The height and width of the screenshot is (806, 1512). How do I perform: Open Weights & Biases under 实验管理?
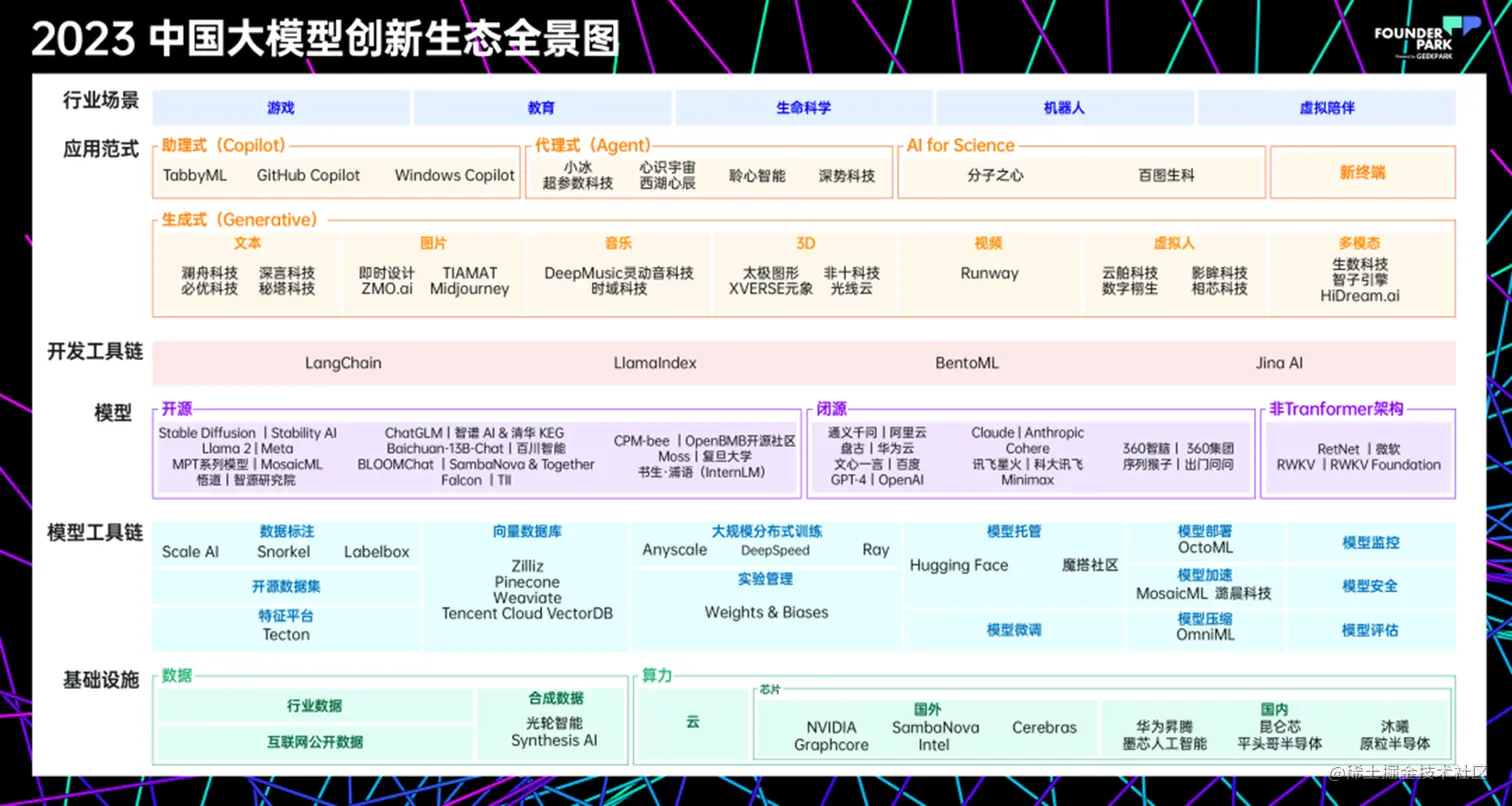(766, 613)
